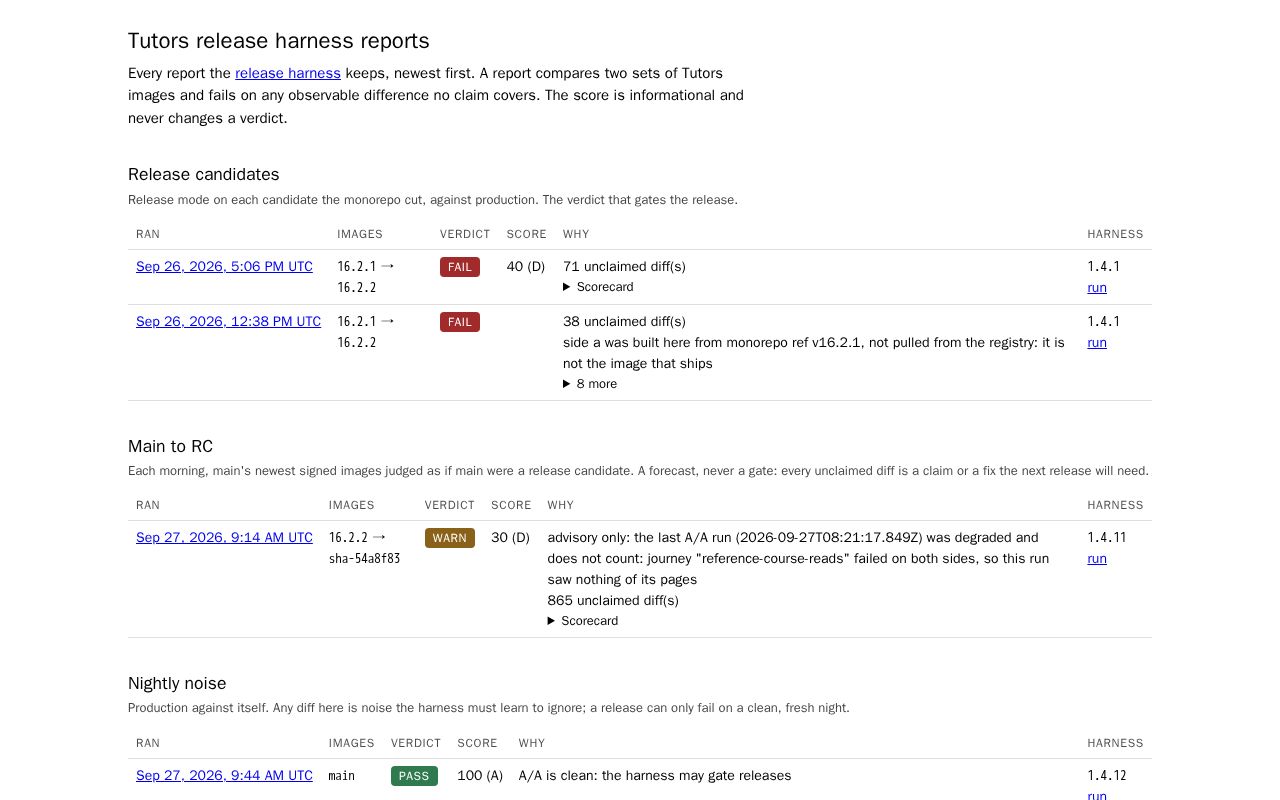The image size is (1280, 800).
Task: Click the '100 (A)' score cell
Action: click(480, 775)
